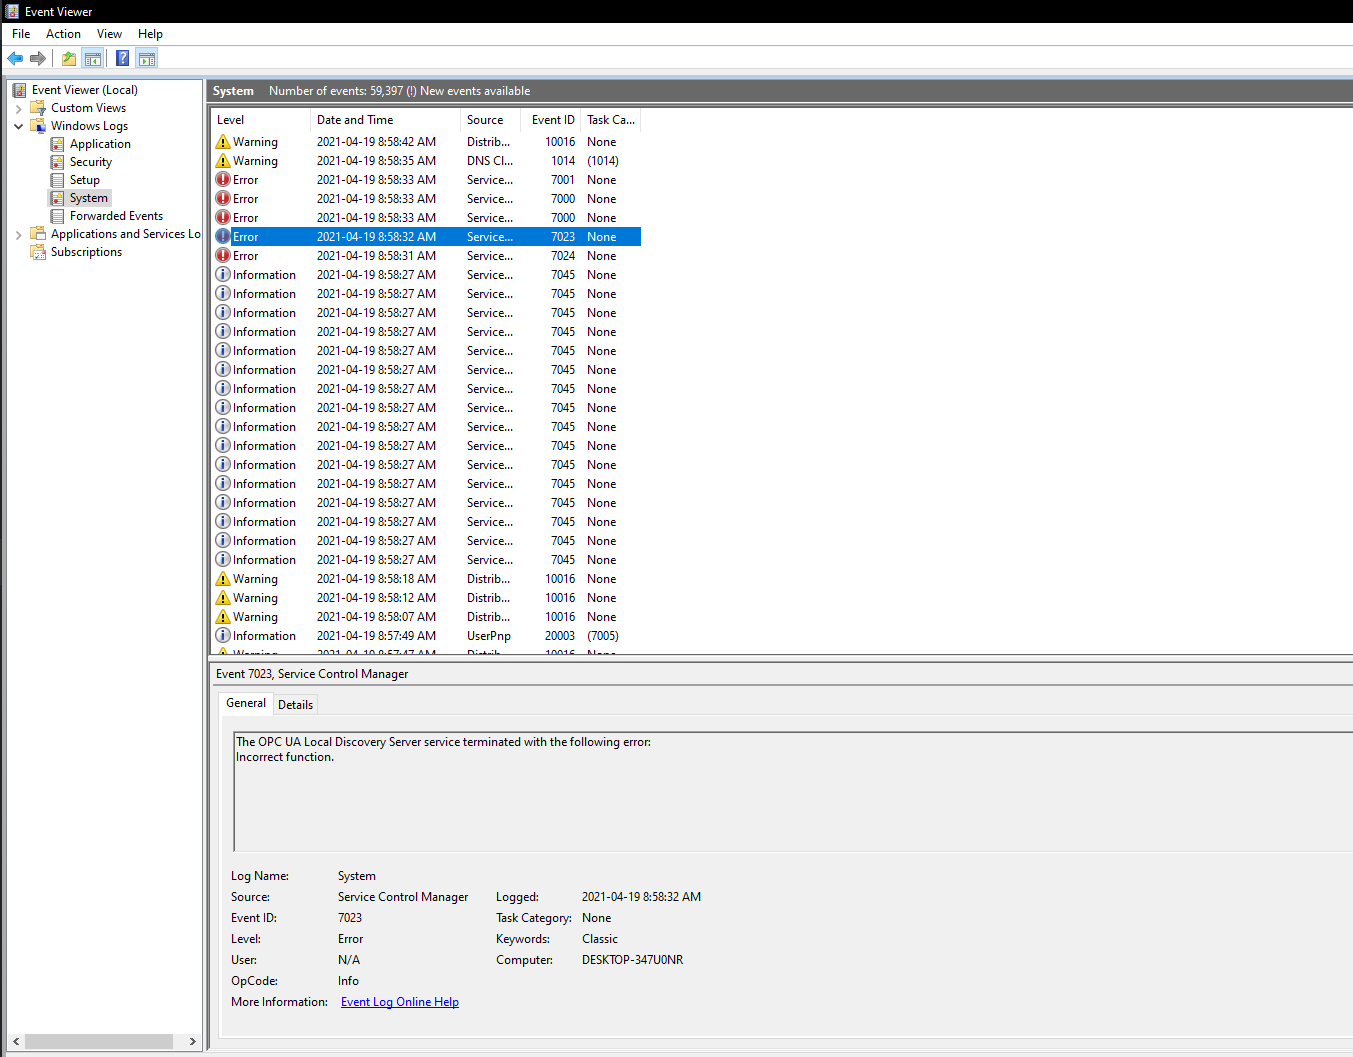Open the Help menu
The height and width of the screenshot is (1057, 1353).
click(x=150, y=34)
